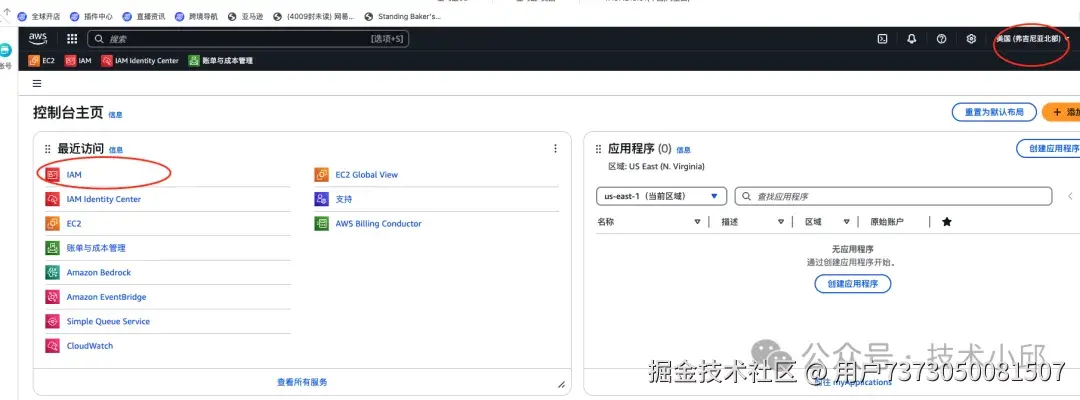Click Simple Queue Service icon

52,322
